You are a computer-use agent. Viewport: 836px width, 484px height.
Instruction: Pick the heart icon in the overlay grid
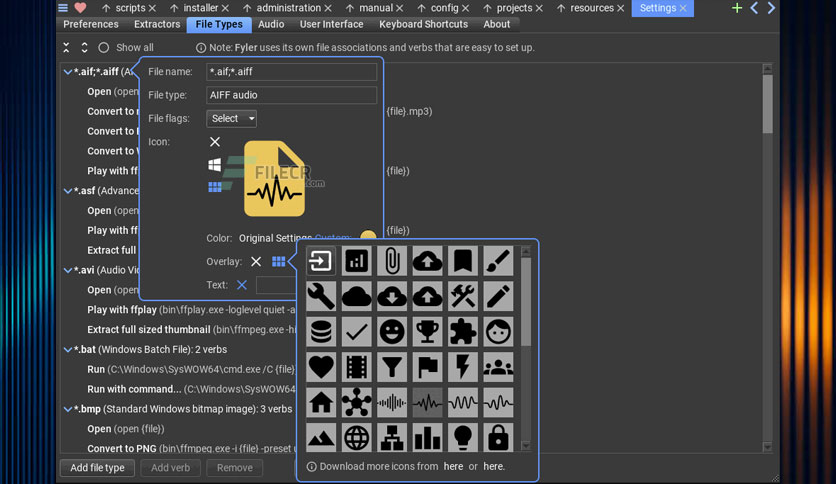pyautogui.click(x=321, y=367)
